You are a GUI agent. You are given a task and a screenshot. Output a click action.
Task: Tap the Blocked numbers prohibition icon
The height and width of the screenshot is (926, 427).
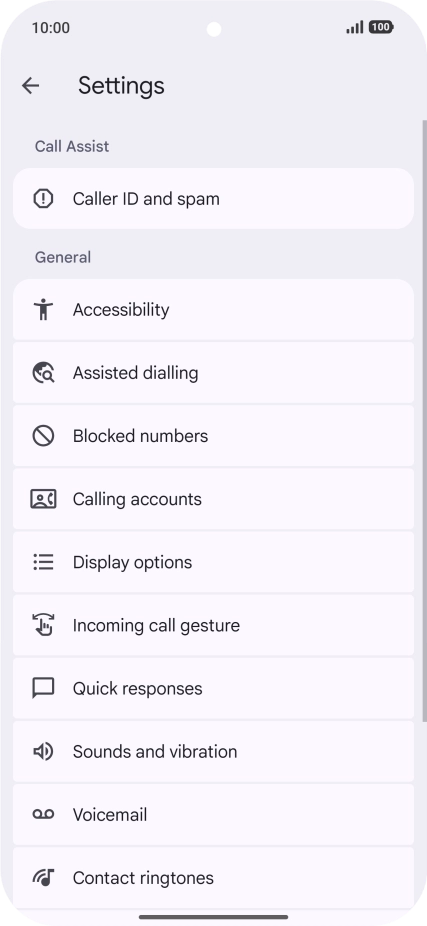pyautogui.click(x=43, y=436)
